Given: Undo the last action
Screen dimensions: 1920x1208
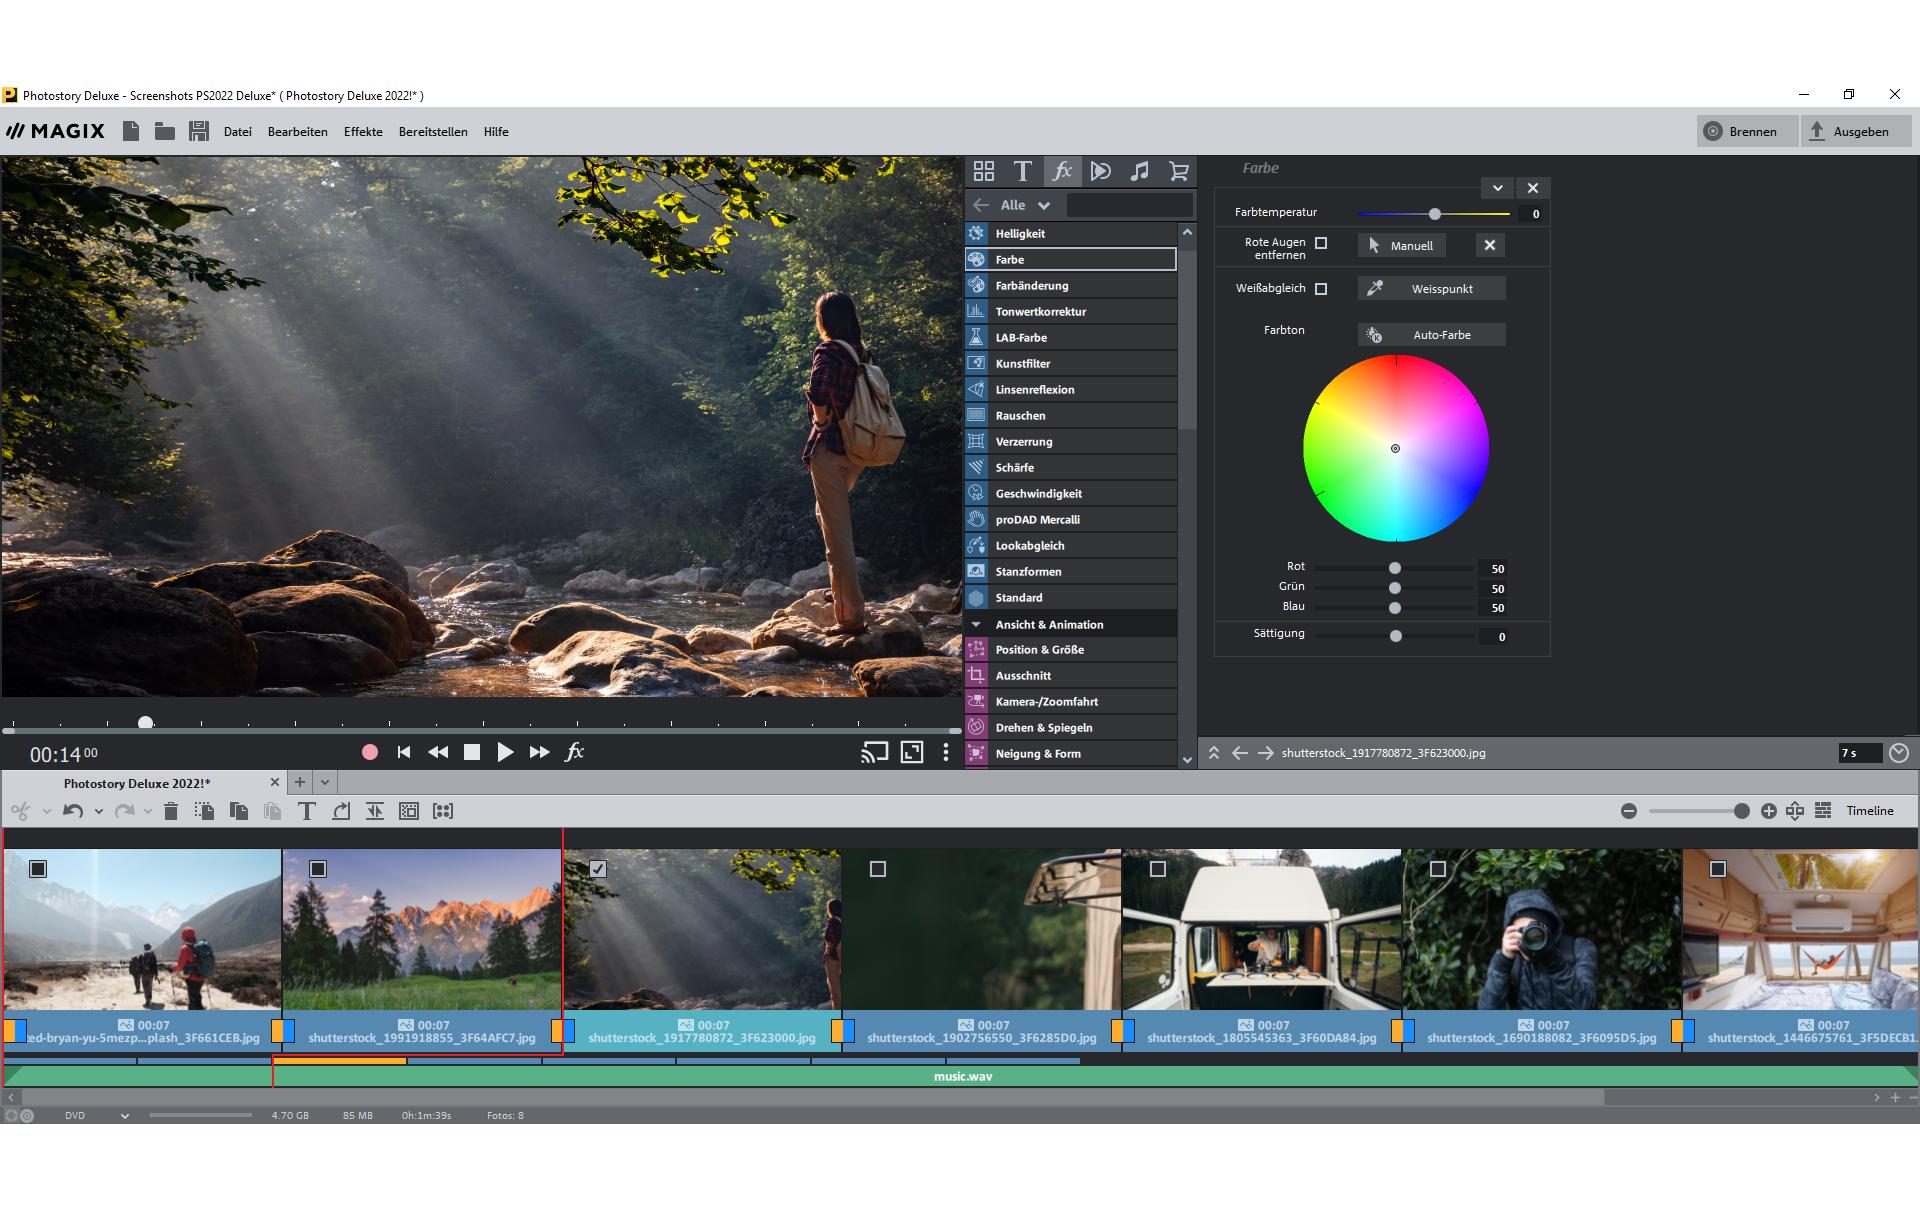Looking at the screenshot, I should [73, 811].
